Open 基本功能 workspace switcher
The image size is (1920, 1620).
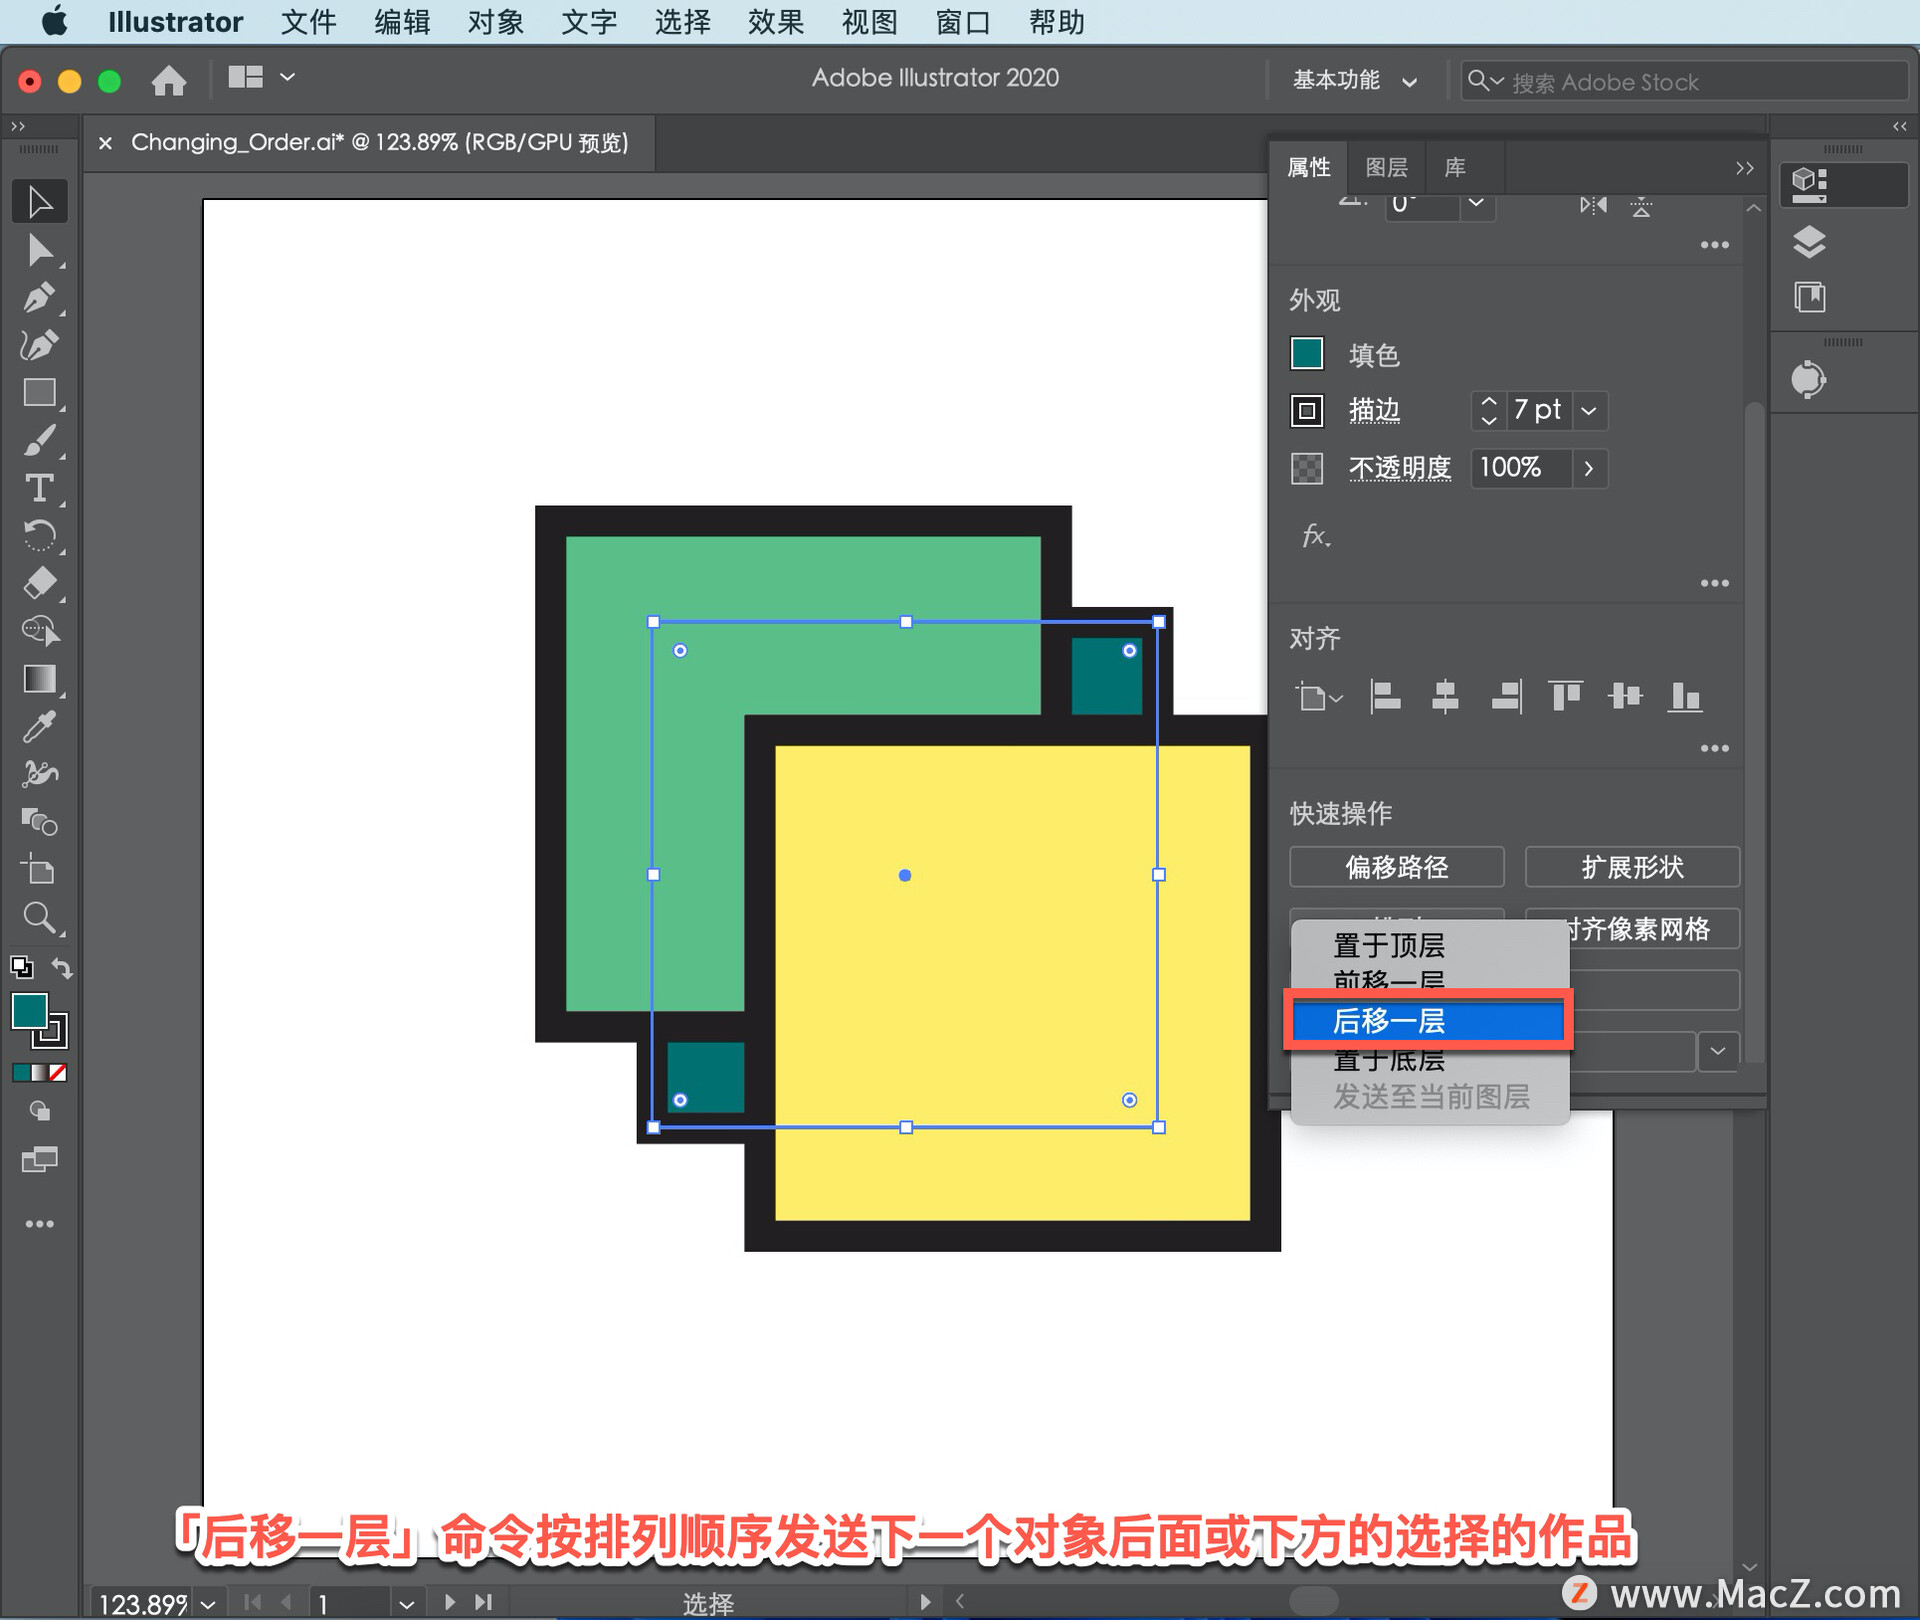tap(1354, 80)
